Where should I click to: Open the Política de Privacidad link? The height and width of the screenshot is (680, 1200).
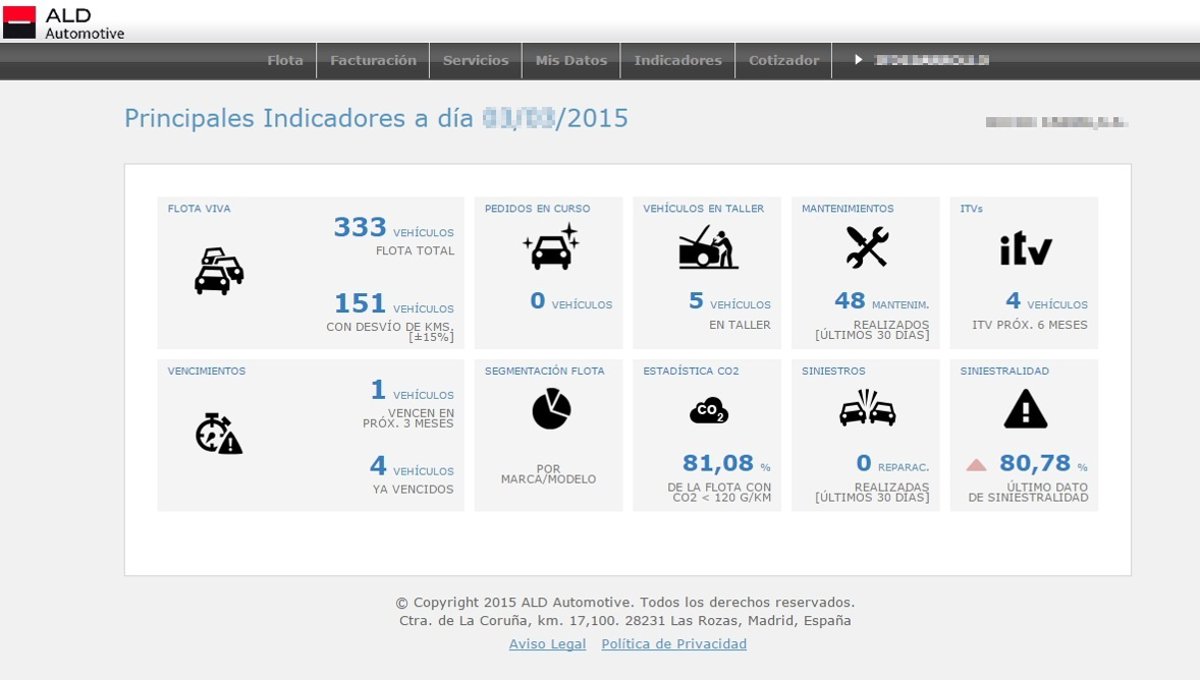[674, 644]
